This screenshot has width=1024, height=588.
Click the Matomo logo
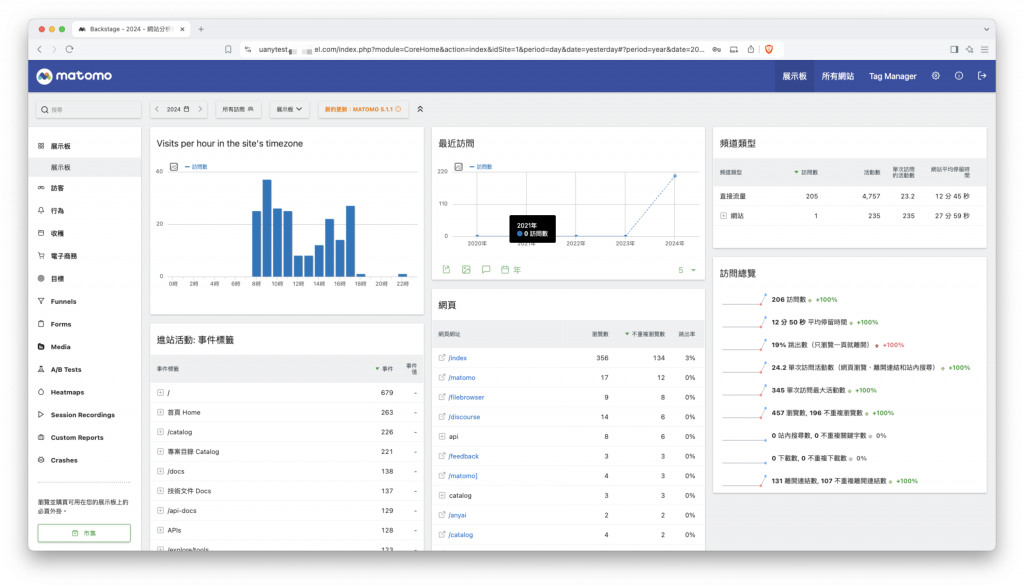tap(74, 76)
